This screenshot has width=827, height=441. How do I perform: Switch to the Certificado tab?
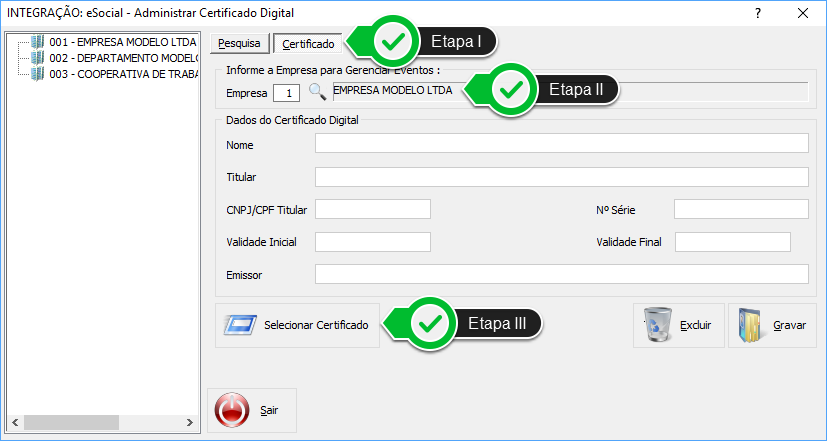(309, 44)
